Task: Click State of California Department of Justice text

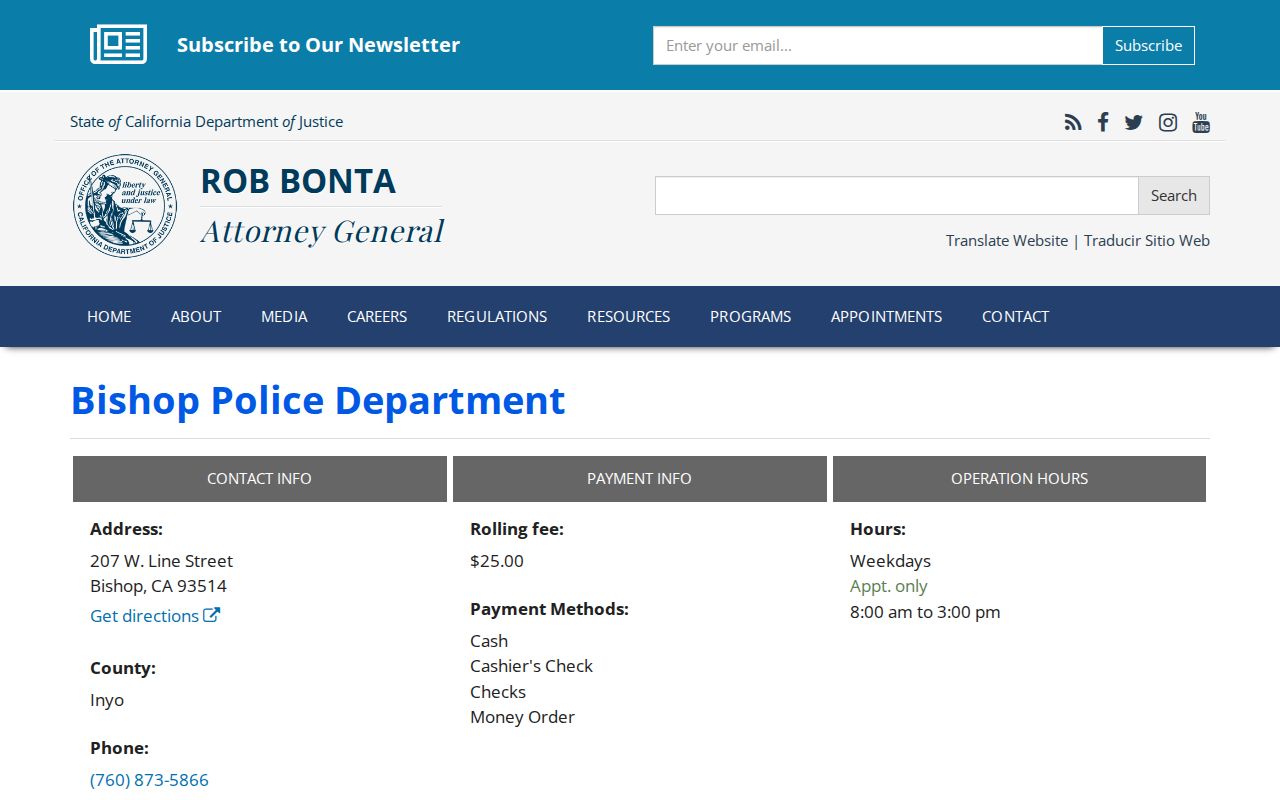Action: [206, 122]
